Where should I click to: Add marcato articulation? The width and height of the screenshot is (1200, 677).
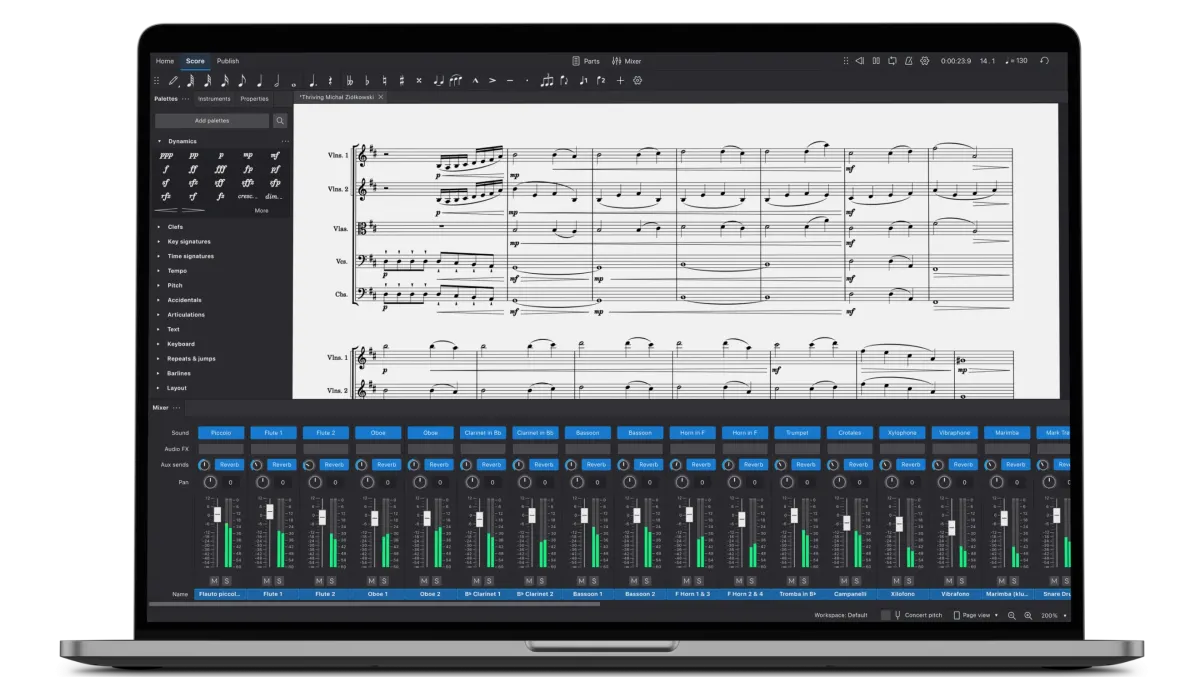pyautogui.click(x=476, y=80)
